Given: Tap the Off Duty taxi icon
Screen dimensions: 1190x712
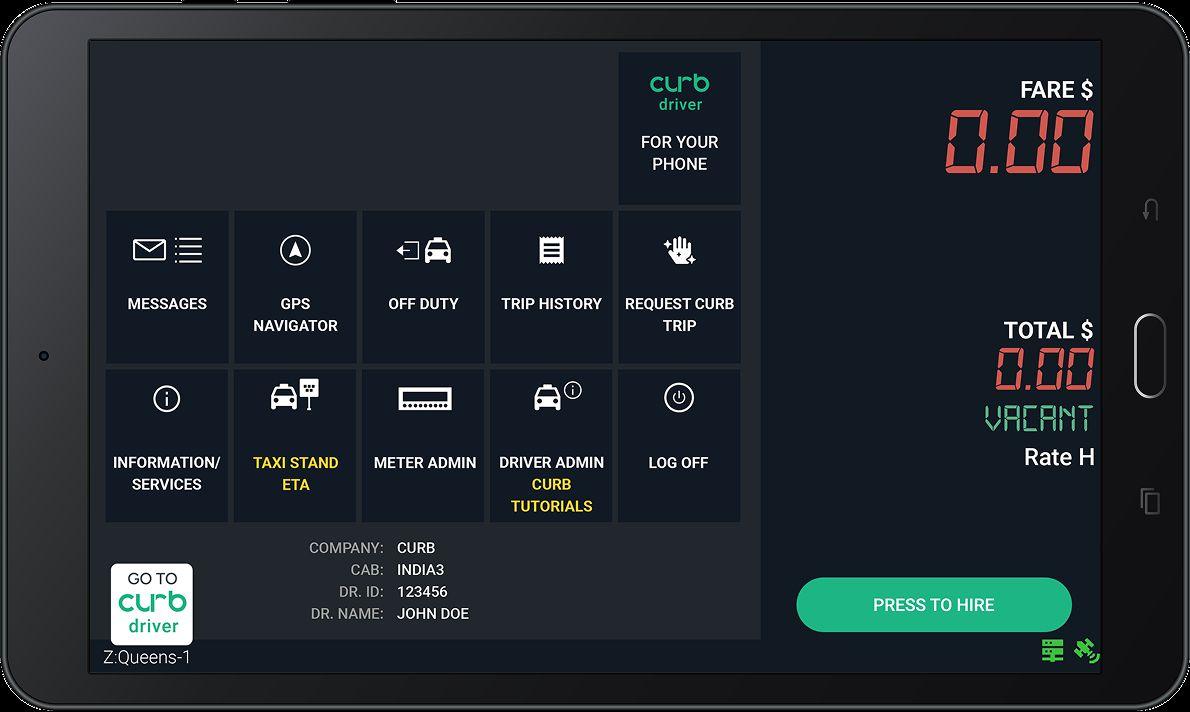Looking at the screenshot, I should (423, 250).
